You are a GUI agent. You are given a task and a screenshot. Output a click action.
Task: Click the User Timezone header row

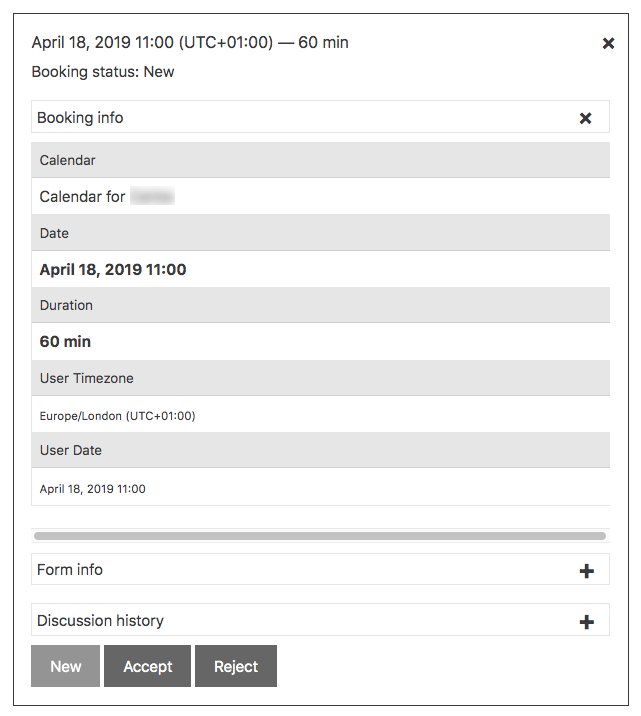(x=320, y=378)
